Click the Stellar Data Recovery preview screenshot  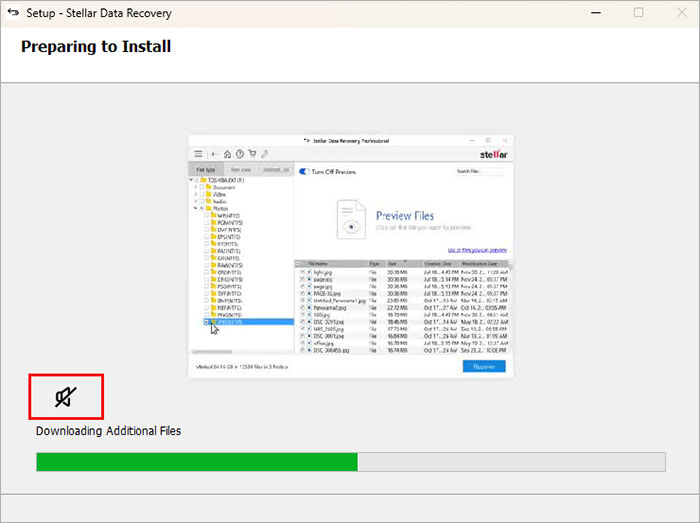[351, 256]
